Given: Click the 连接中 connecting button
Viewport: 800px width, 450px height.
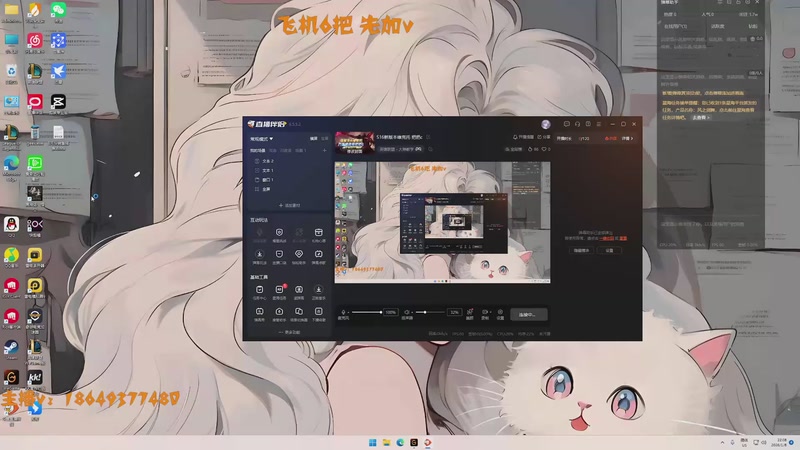Looking at the screenshot, I should (529, 314).
